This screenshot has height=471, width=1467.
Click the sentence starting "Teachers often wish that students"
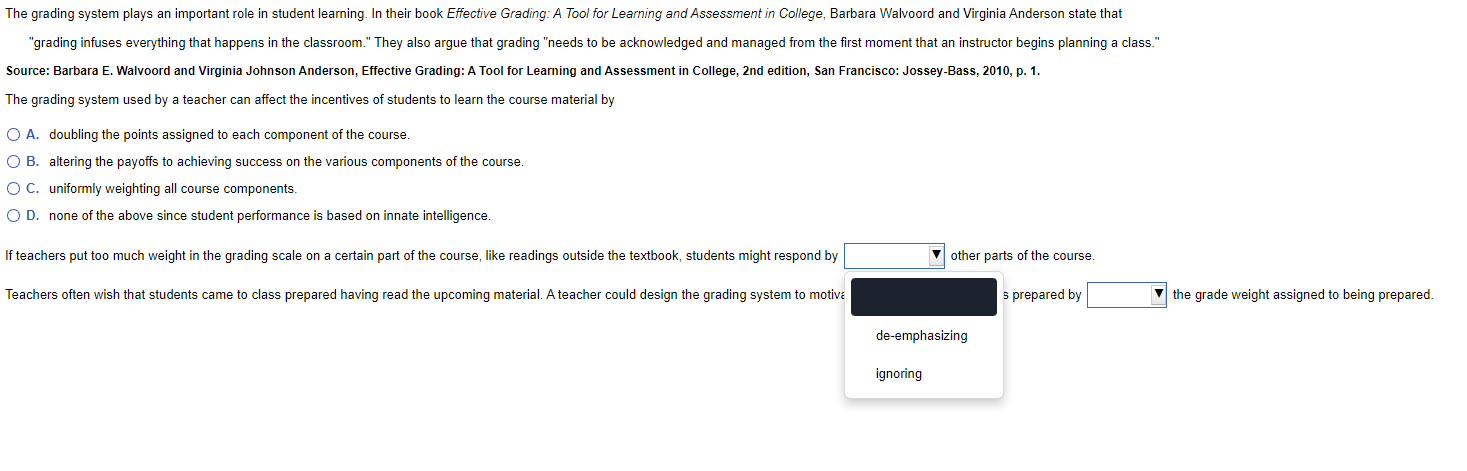pos(426,295)
